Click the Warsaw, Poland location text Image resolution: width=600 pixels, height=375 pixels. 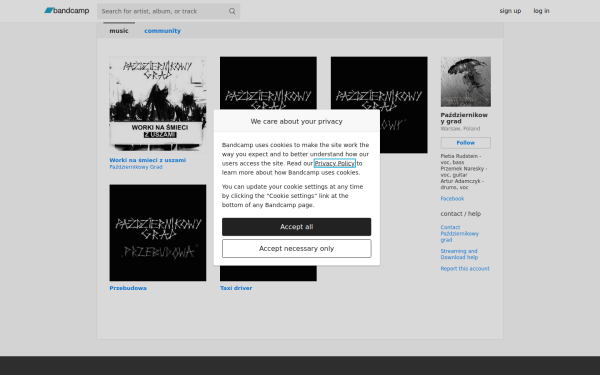460,129
